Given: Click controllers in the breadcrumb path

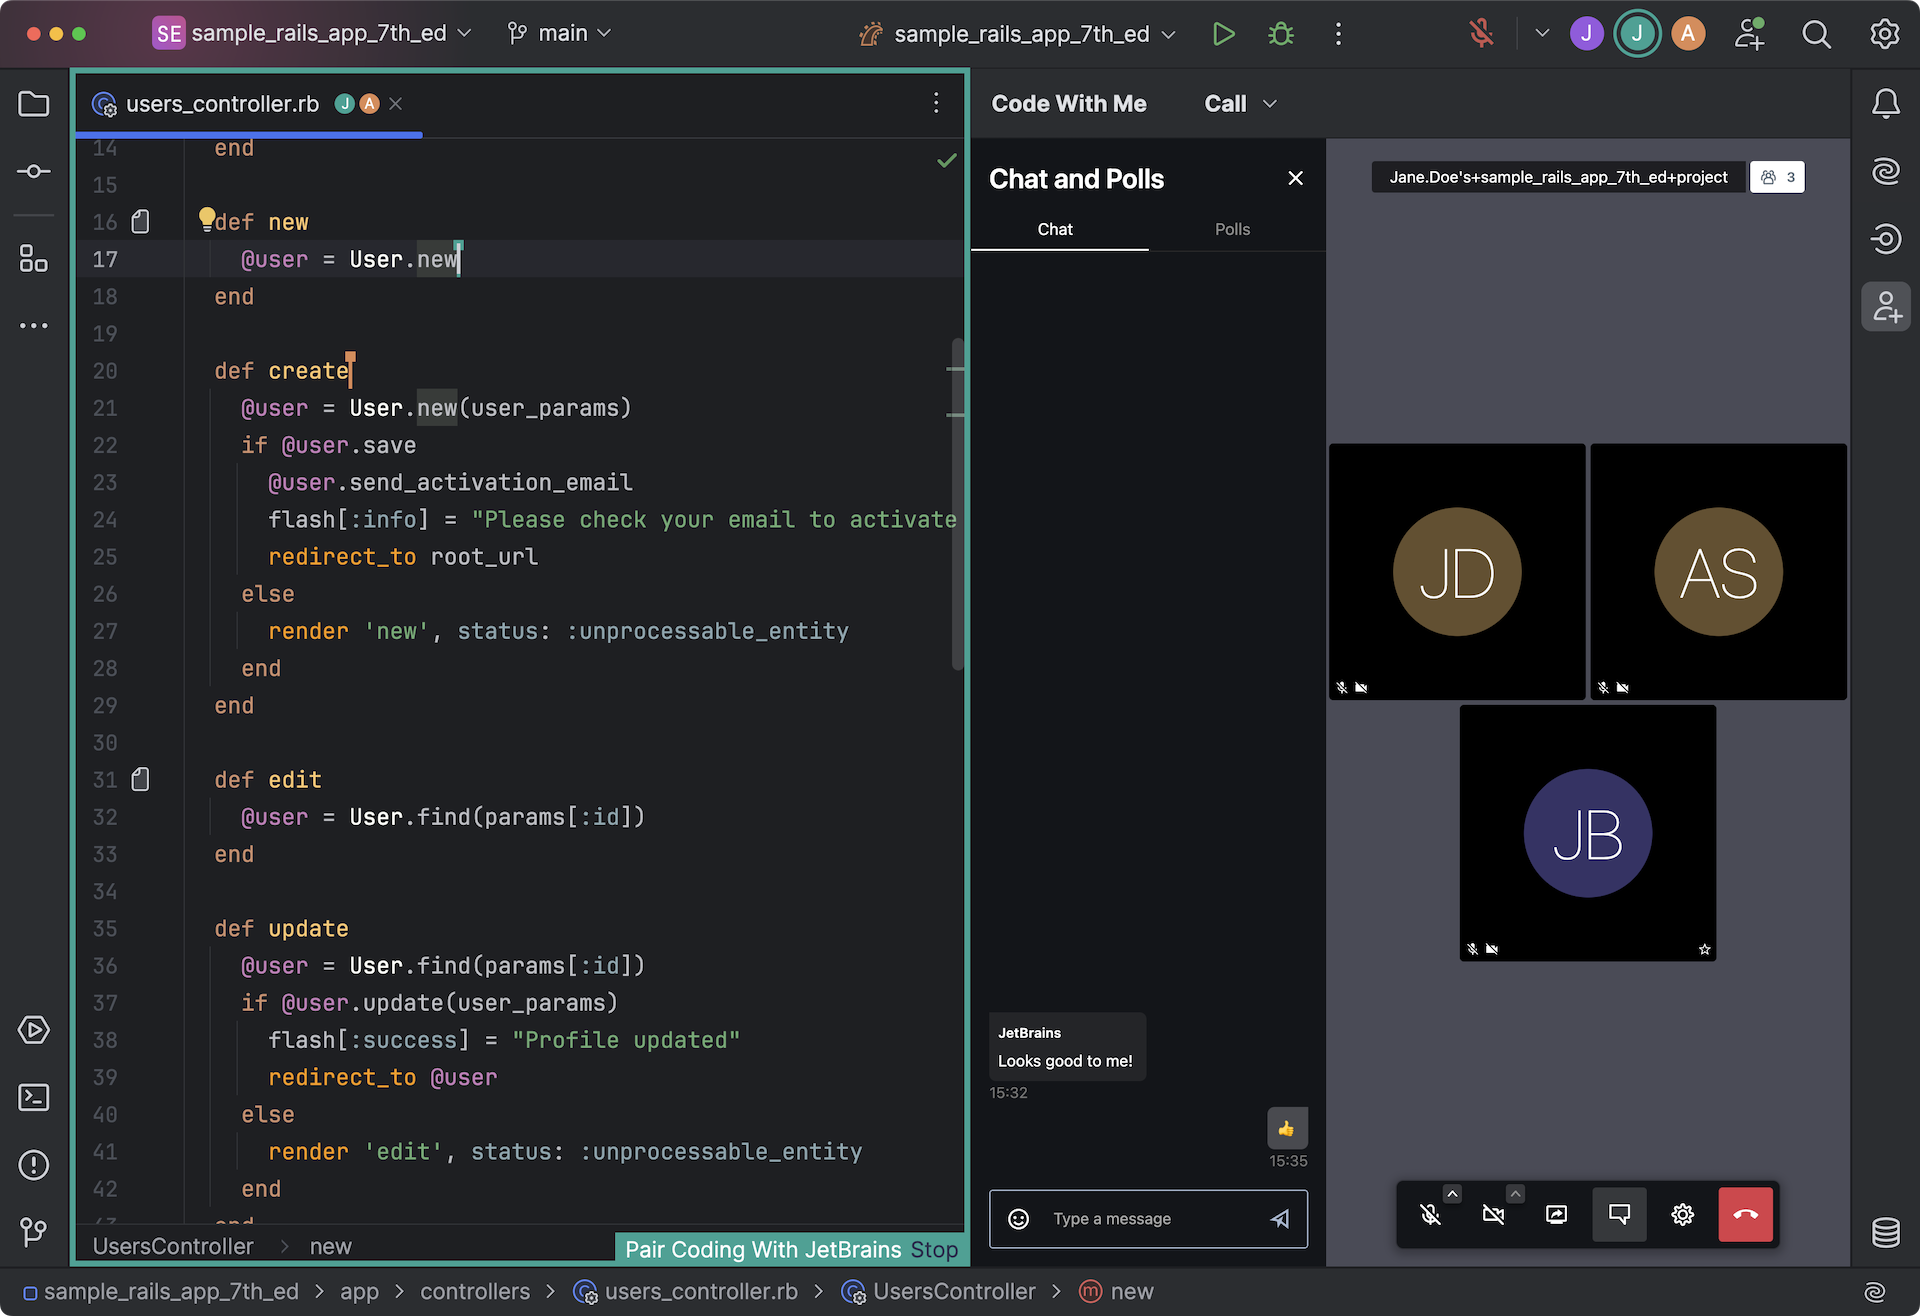Looking at the screenshot, I should [x=475, y=1292].
